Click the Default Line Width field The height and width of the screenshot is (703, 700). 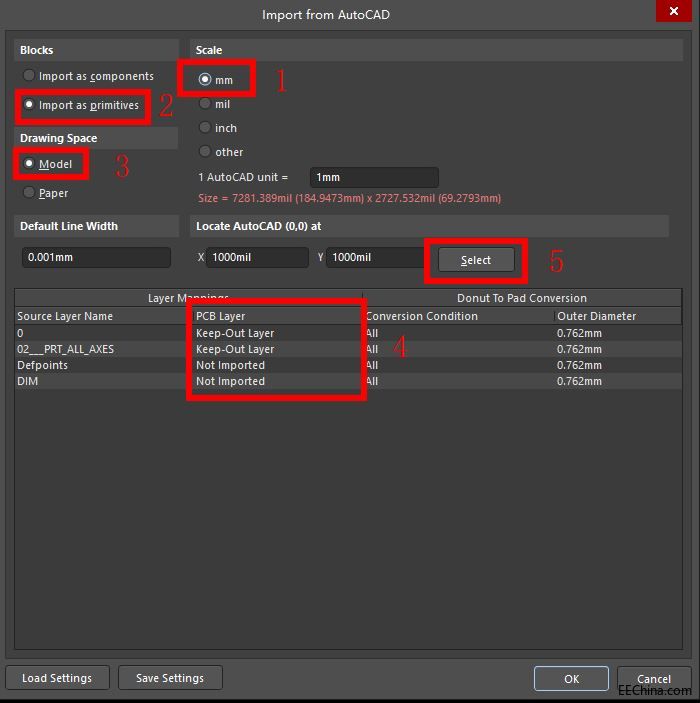click(x=96, y=257)
